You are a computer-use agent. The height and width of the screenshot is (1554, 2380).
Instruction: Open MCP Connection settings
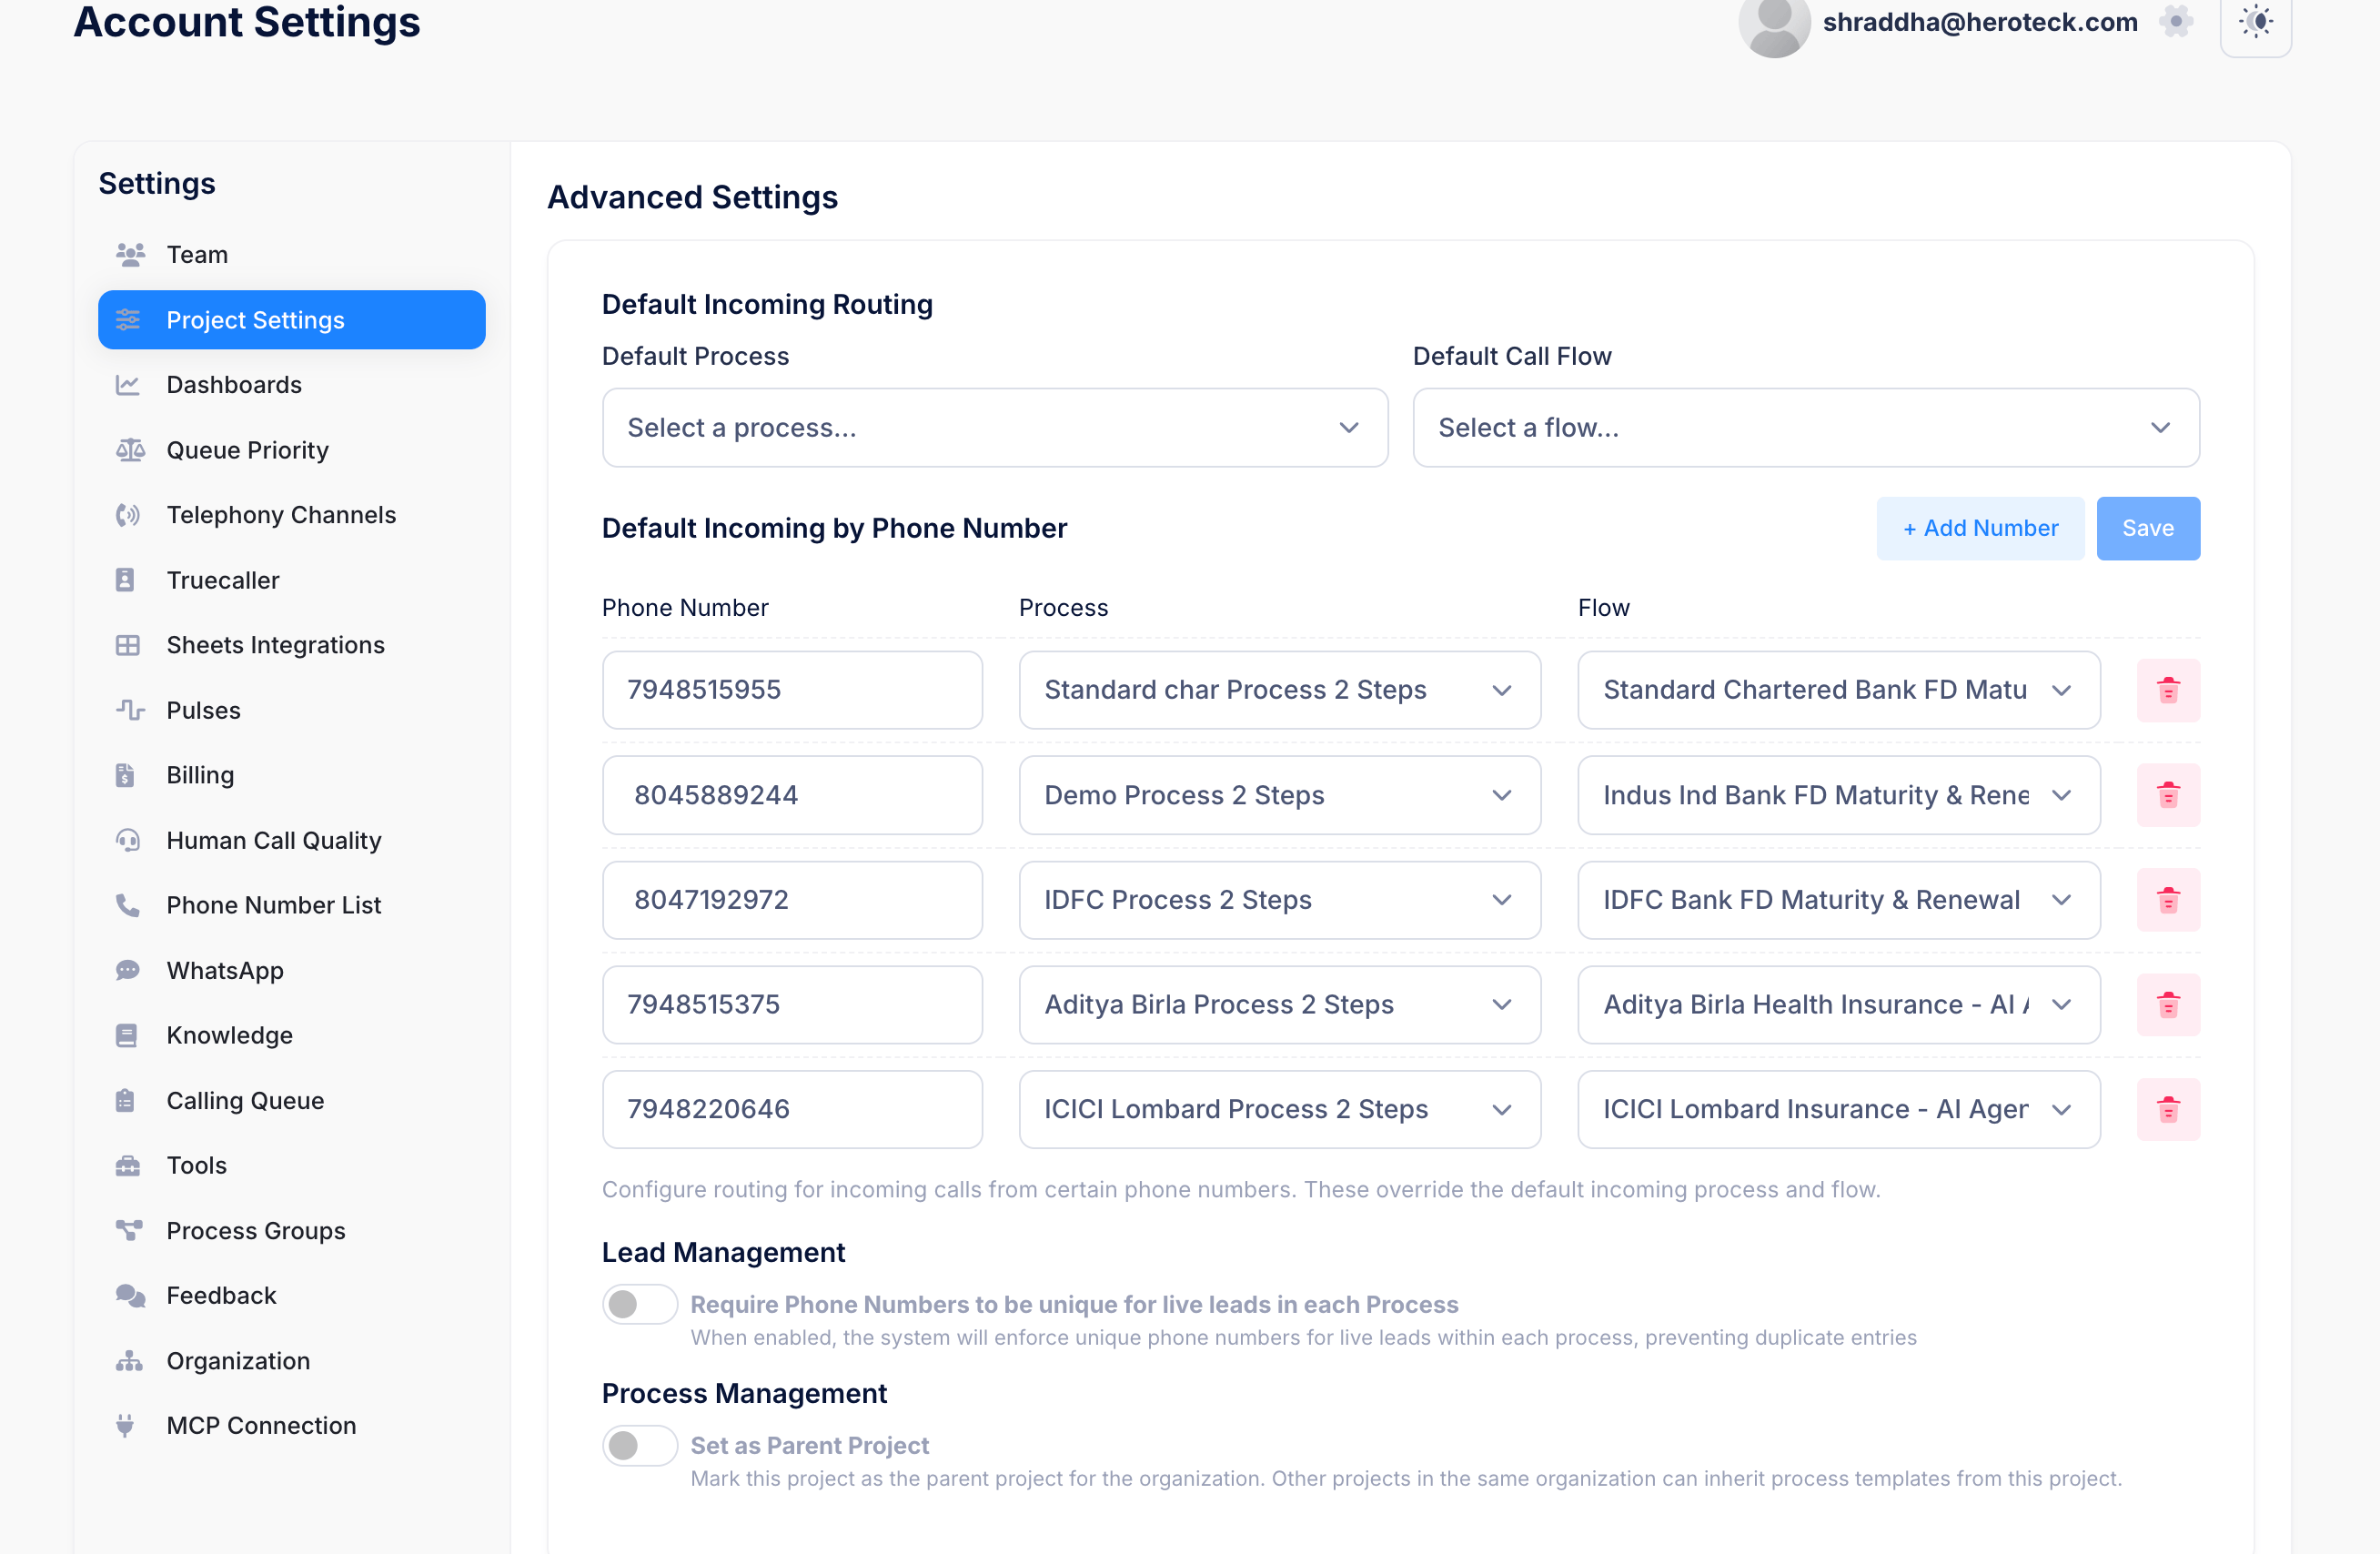tap(291, 1426)
